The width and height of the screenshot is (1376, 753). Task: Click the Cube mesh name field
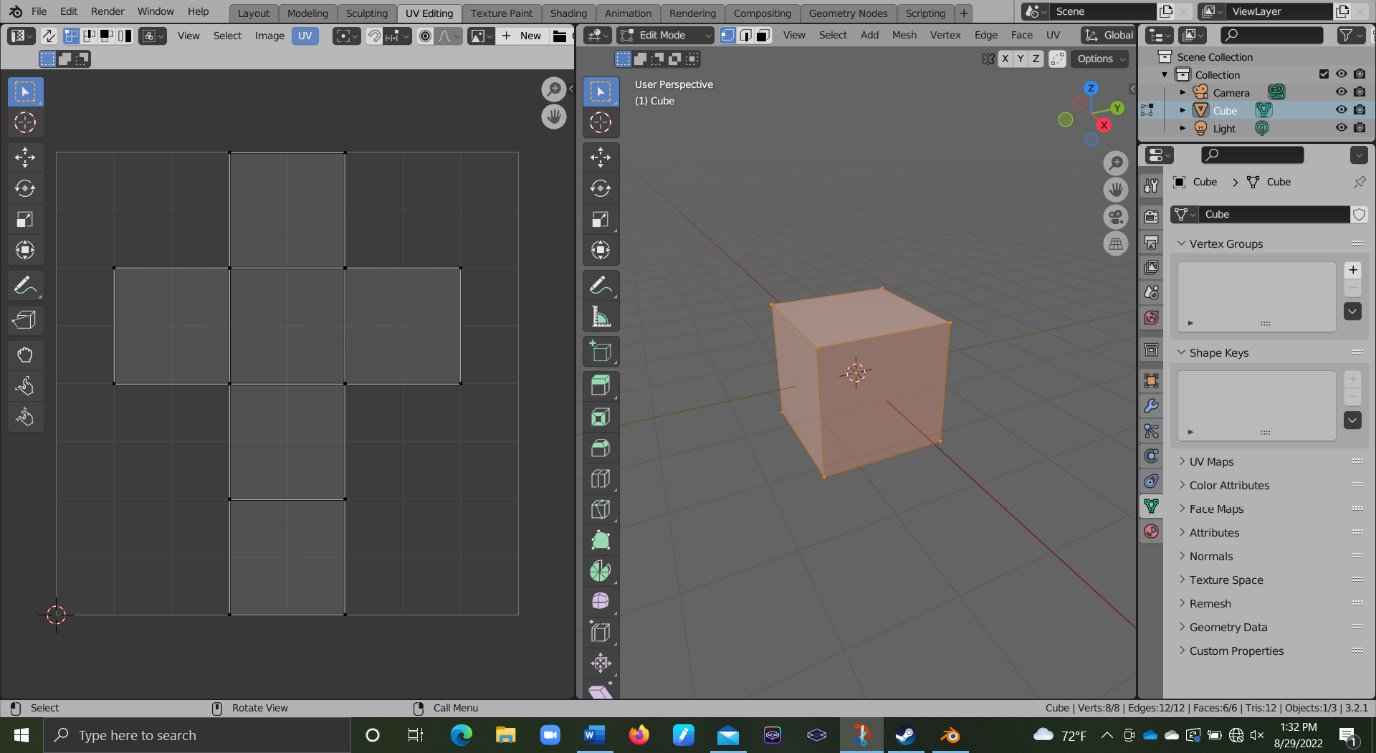coord(1275,214)
